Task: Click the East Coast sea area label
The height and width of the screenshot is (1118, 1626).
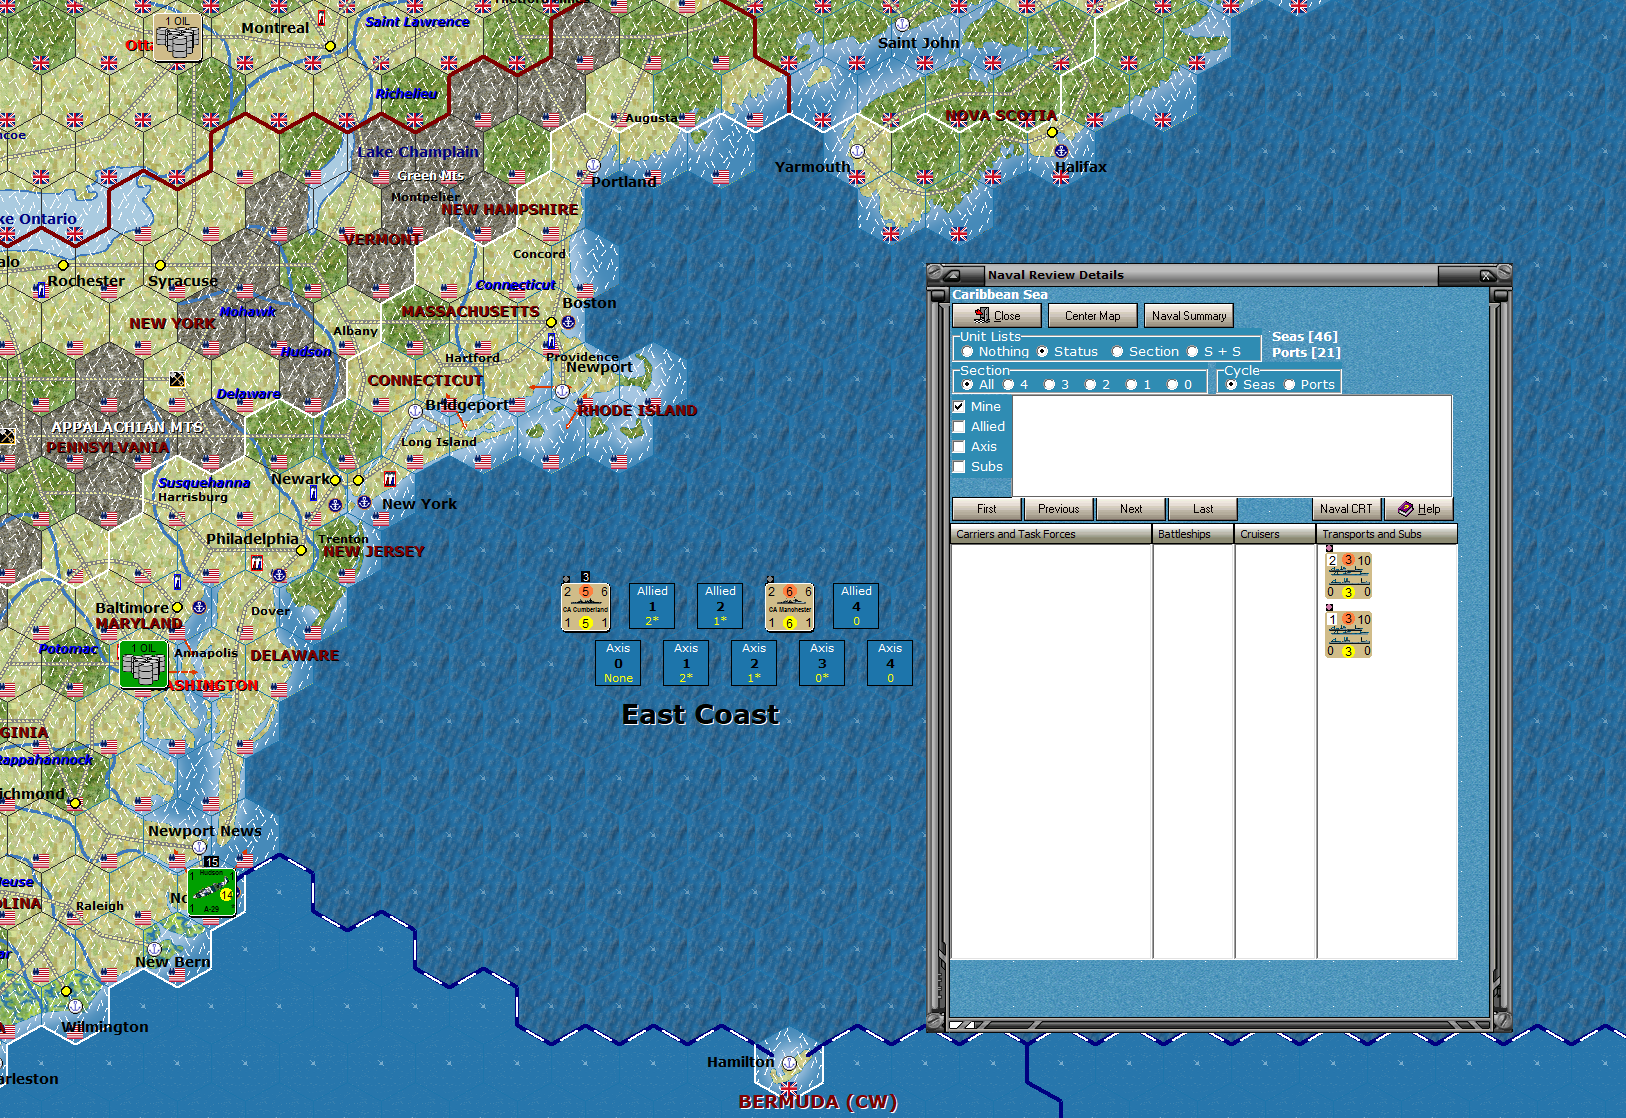Action: (x=700, y=715)
